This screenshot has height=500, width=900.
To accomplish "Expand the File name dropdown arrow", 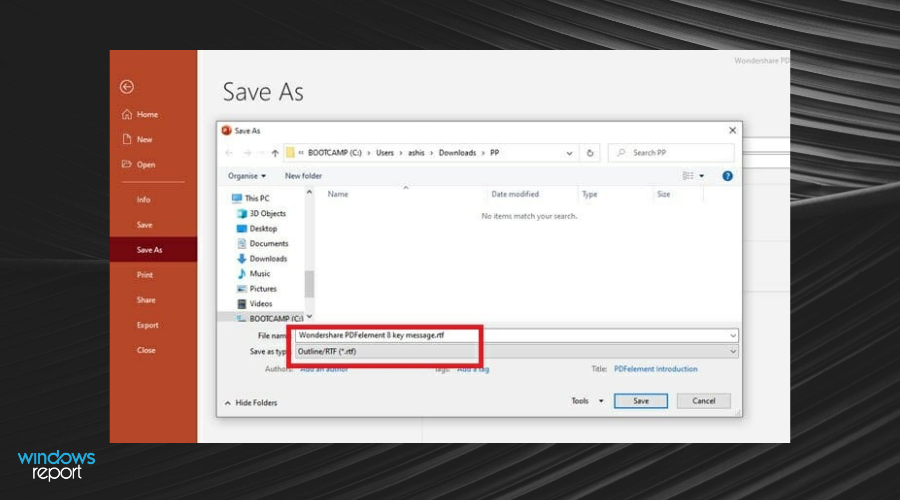I will click(733, 336).
